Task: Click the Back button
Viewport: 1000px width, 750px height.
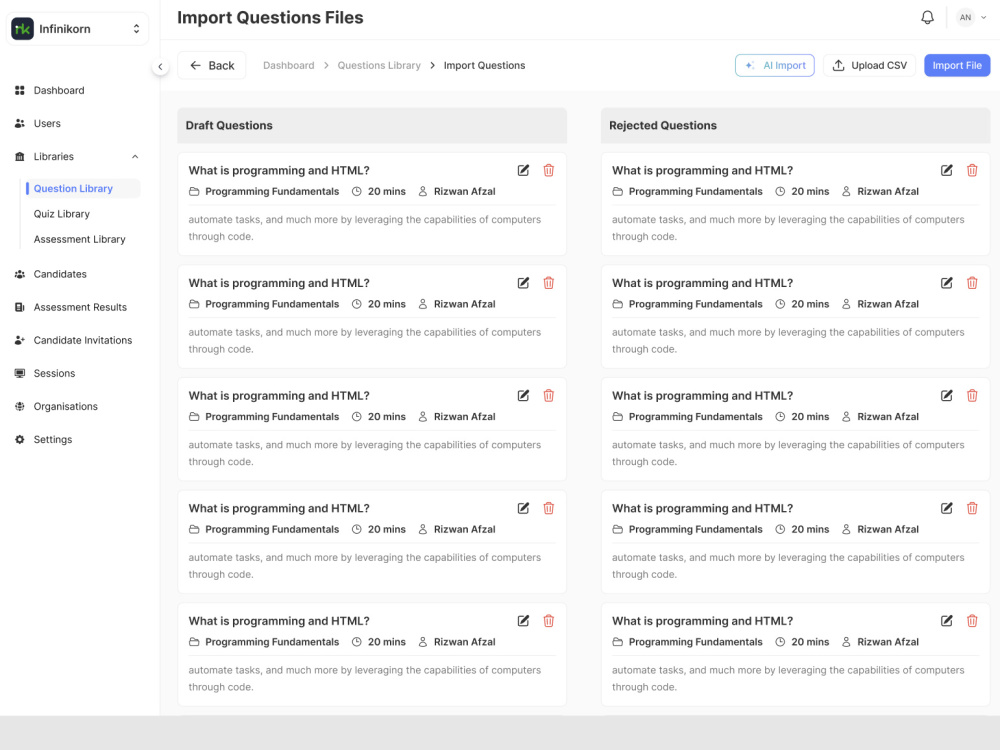Action: [x=212, y=66]
